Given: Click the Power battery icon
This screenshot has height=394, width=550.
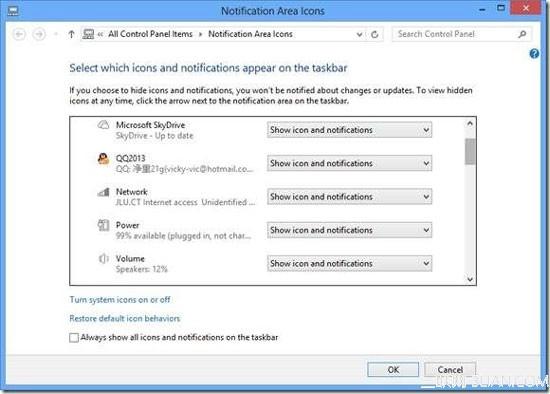Looking at the screenshot, I should tap(103, 225).
